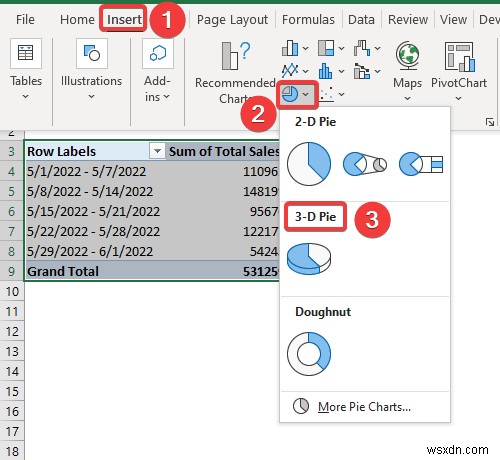Click the PivotChart icon
The width and height of the screenshot is (500, 460).
coord(459,57)
